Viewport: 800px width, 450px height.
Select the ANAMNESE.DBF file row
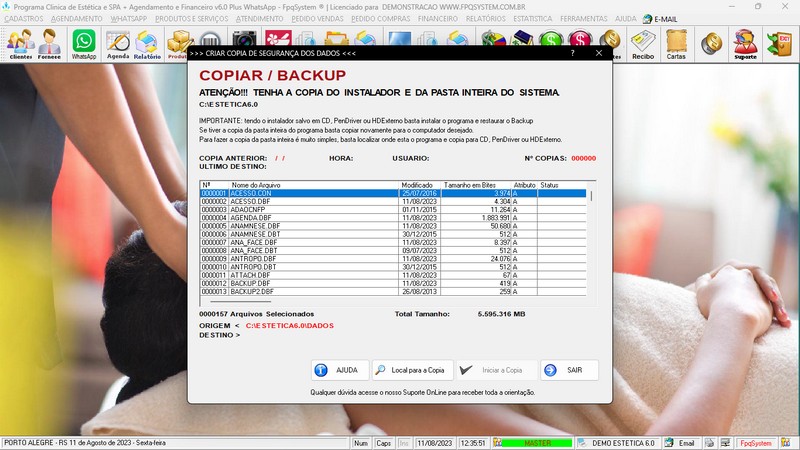[393, 226]
